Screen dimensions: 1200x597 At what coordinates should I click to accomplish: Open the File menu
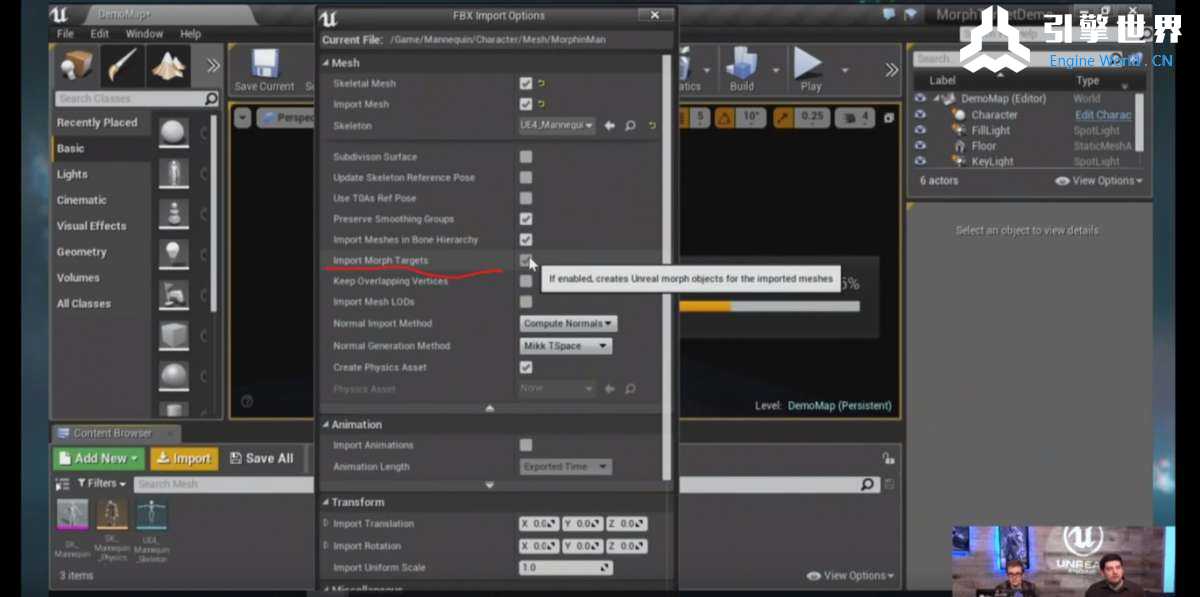click(65, 33)
